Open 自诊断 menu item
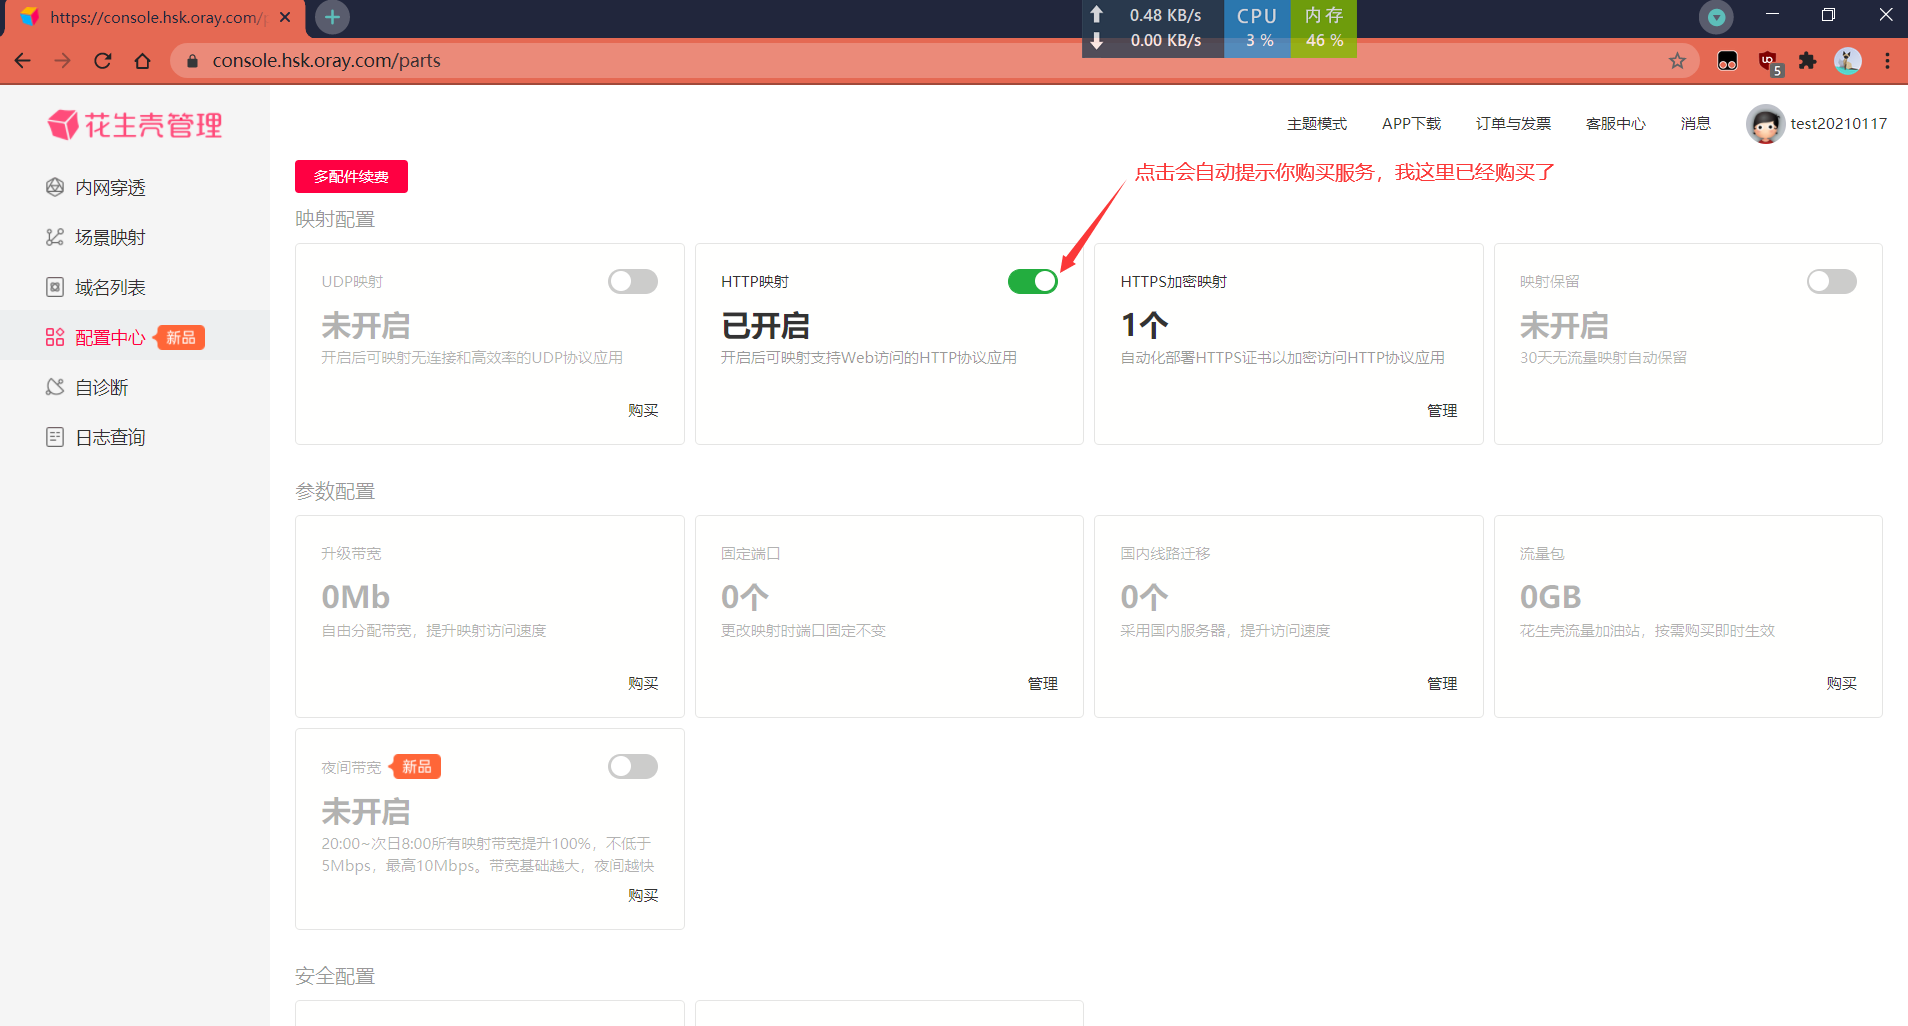Screen dimensions: 1908x1026 click(x=101, y=387)
